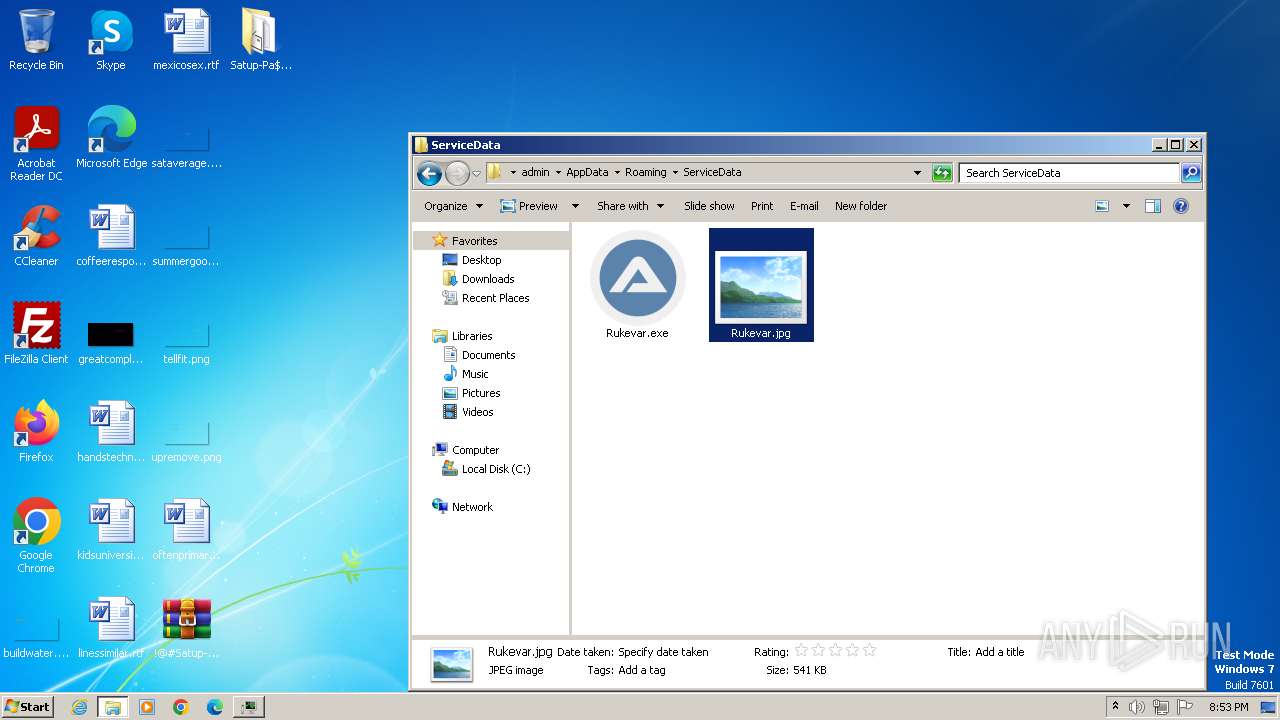The width and height of the screenshot is (1280, 720).
Task: Click the Roaming breadcrumb segment
Action: tap(645, 172)
